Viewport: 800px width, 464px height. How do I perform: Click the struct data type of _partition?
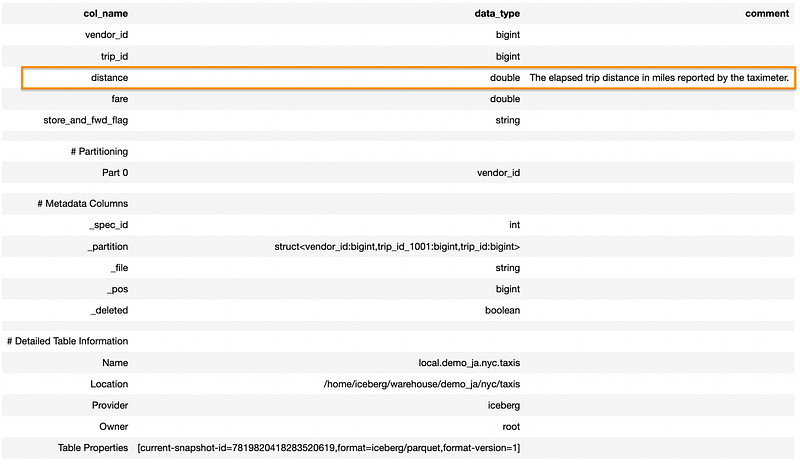[397, 246]
